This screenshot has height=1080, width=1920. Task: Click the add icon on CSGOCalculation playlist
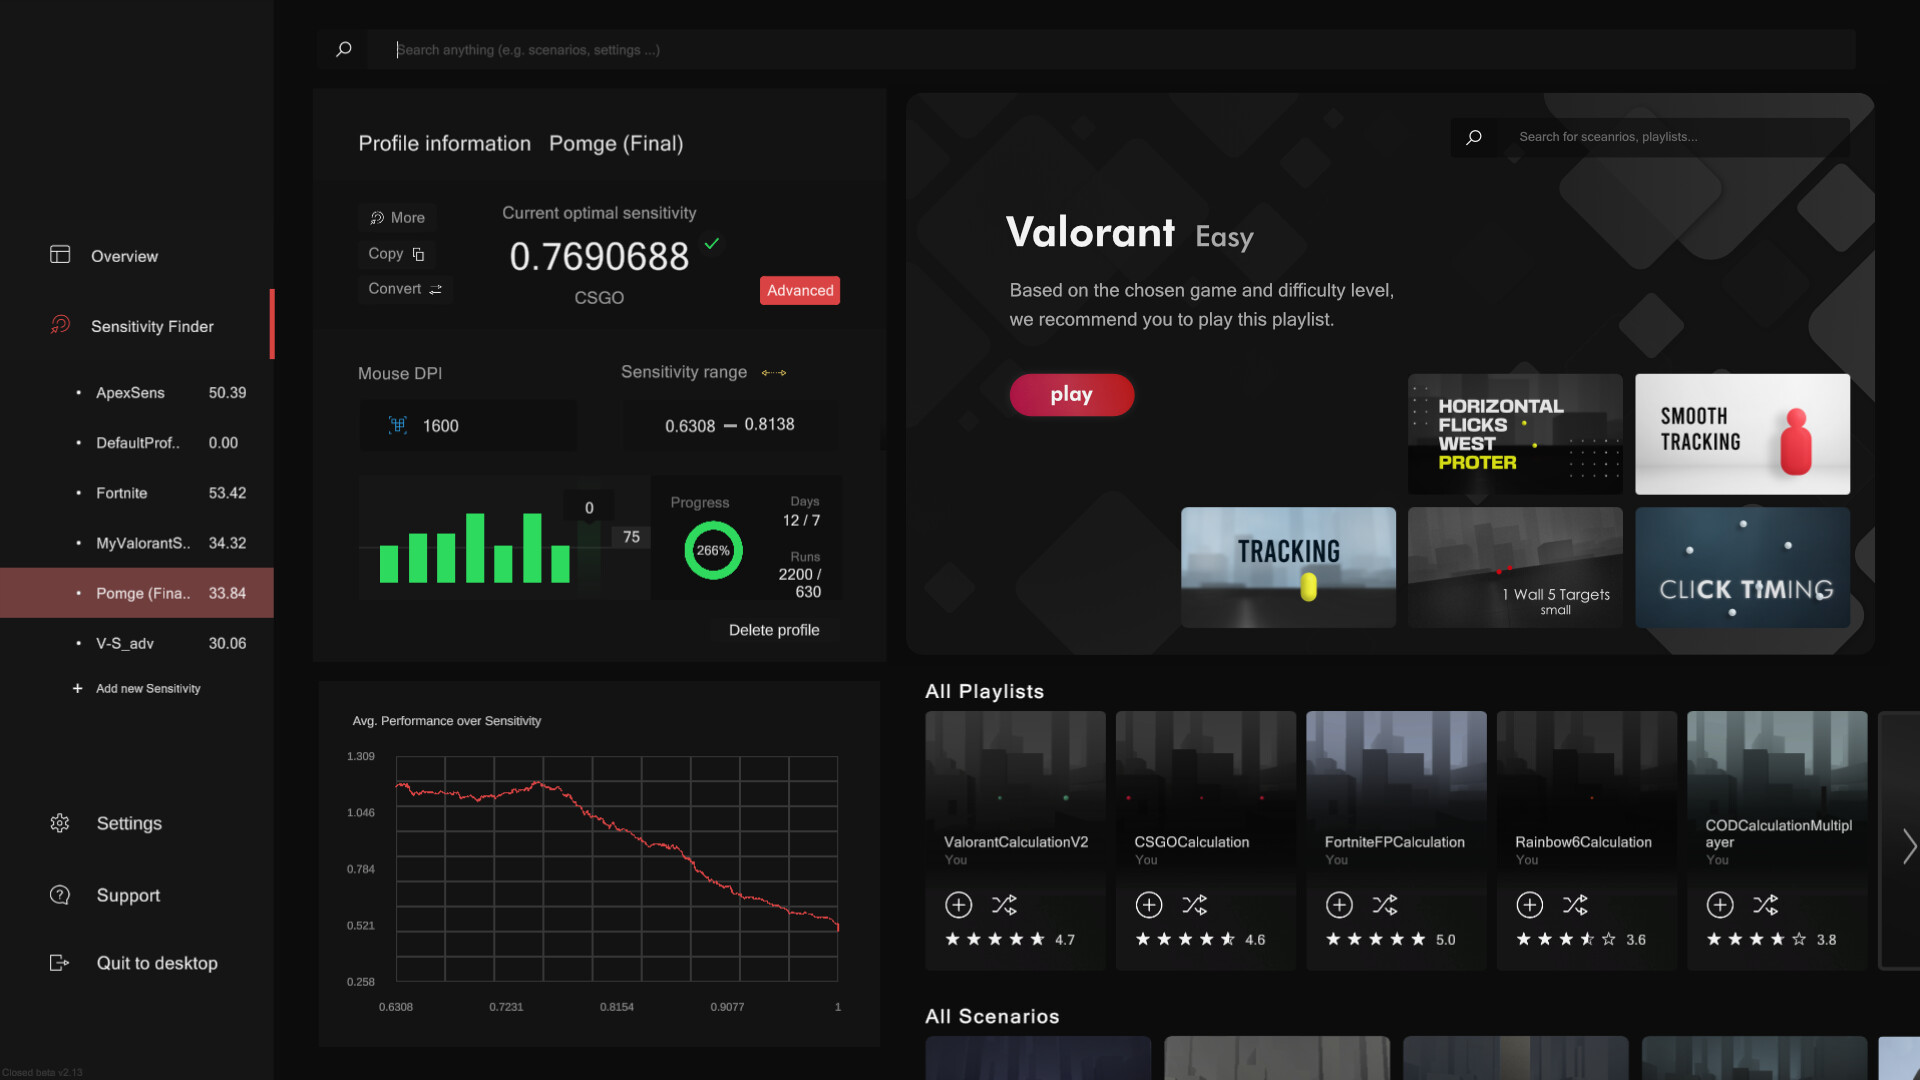(1149, 905)
